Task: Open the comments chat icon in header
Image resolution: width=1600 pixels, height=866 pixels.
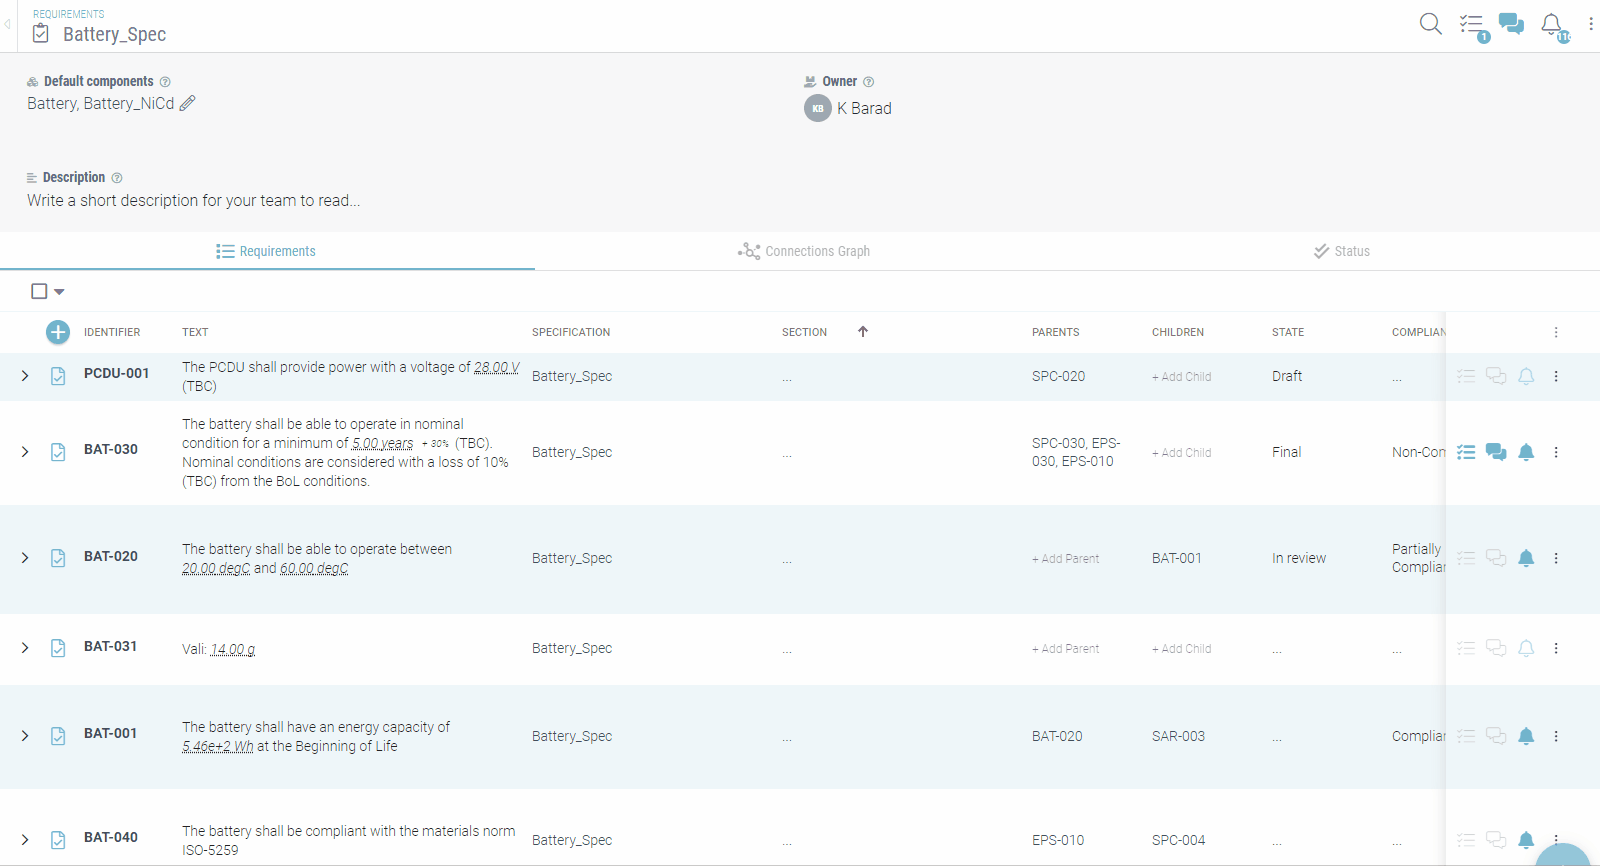Action: (x=1511, y=24)
